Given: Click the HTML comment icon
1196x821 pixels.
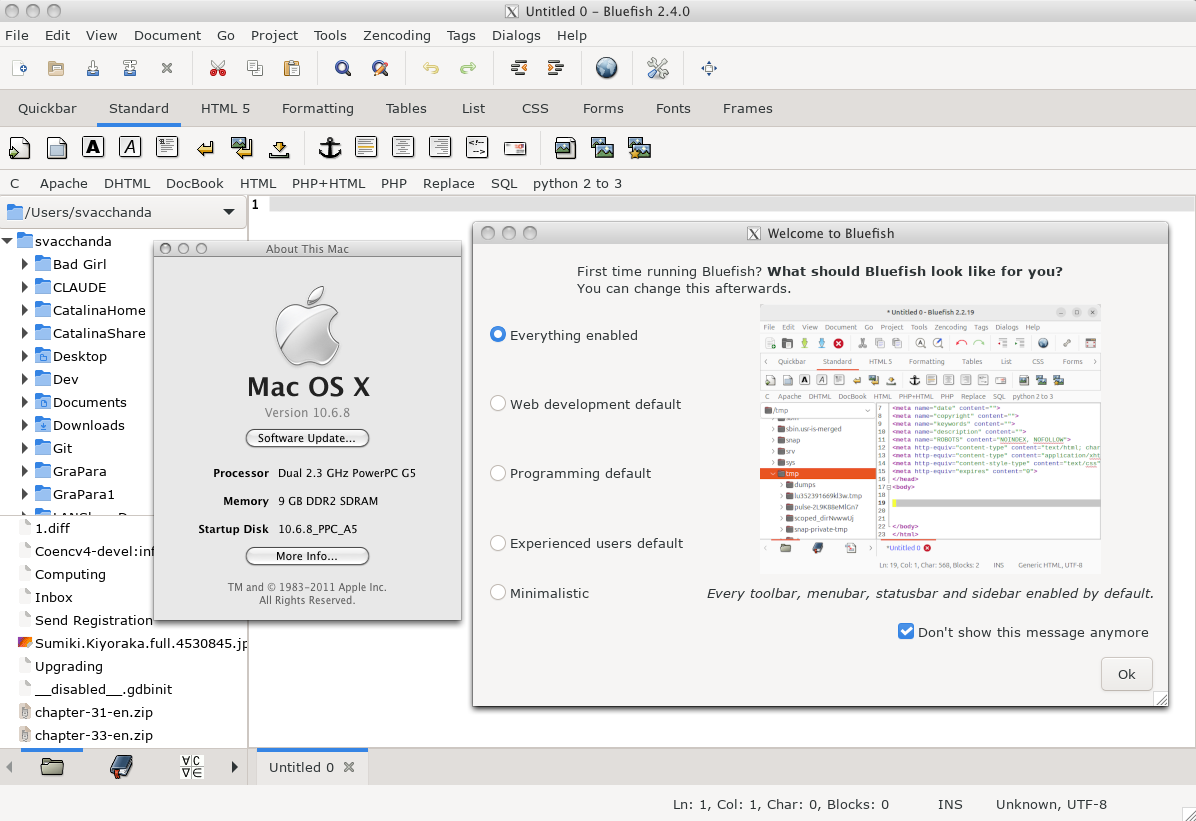Looking at the screenshot, I should [477, 147].
